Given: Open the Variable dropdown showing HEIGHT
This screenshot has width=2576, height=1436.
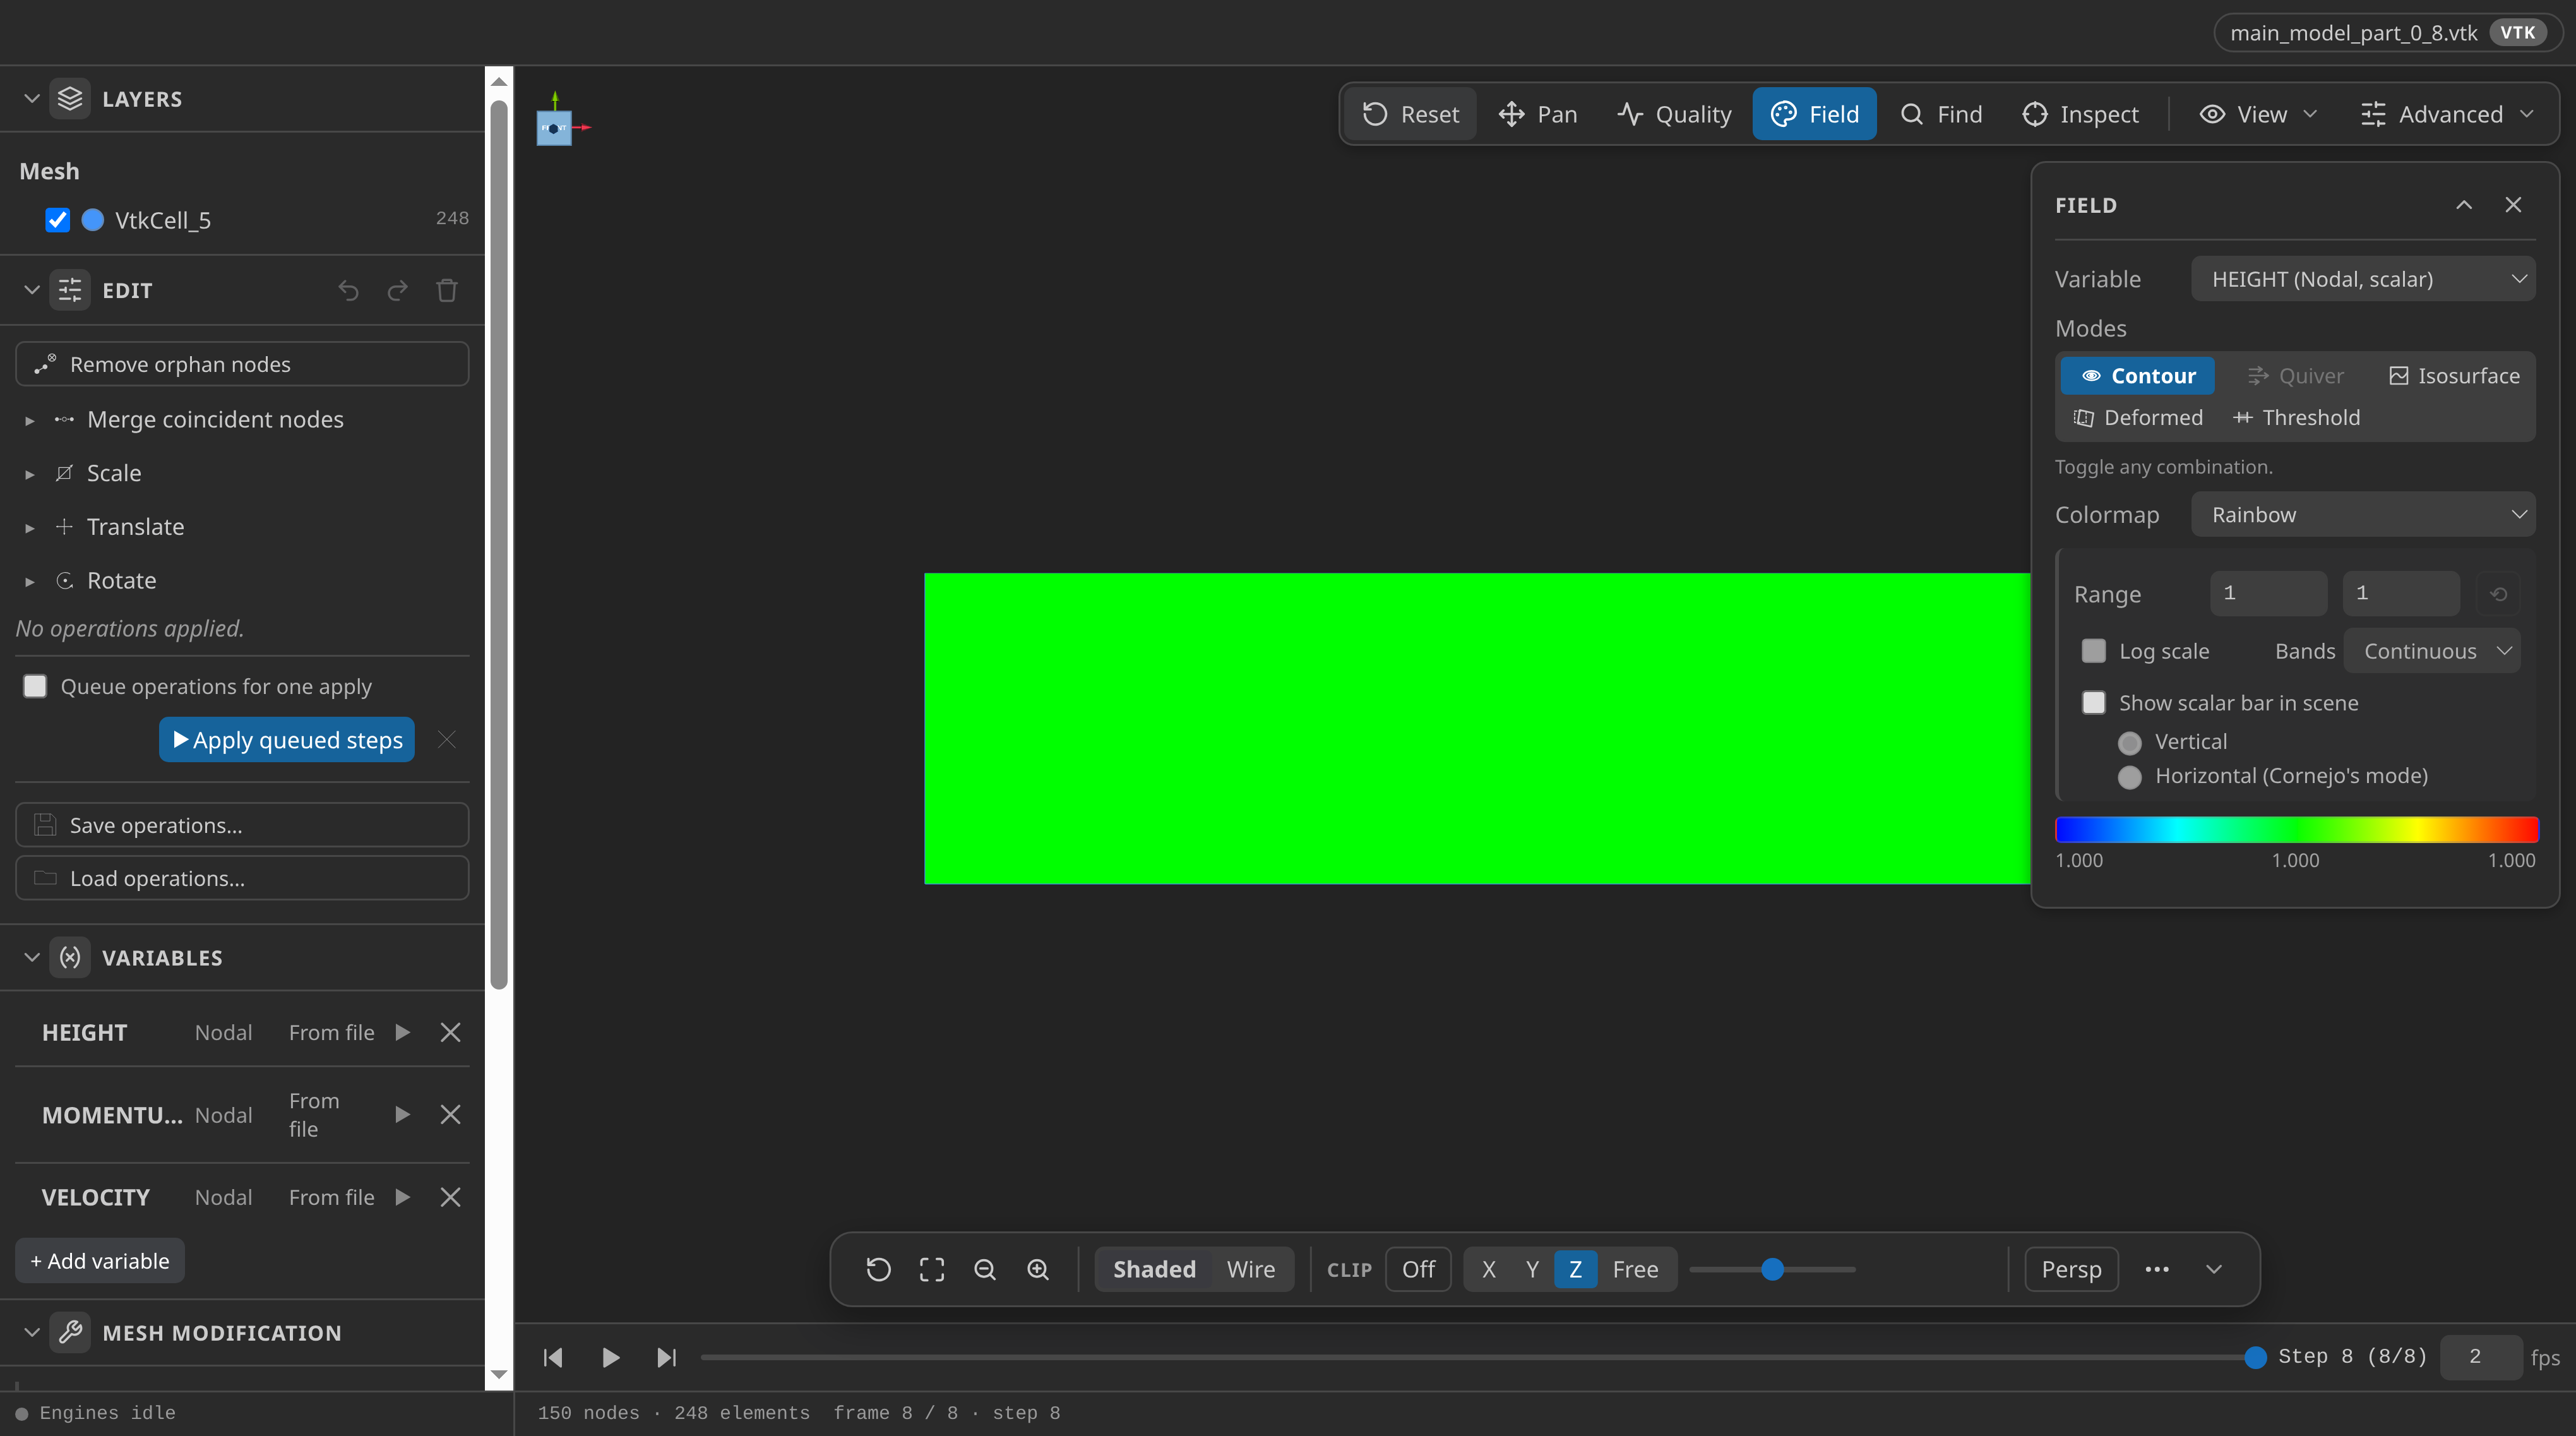Looking at the screenshot, I should [x=2362, y=279].
